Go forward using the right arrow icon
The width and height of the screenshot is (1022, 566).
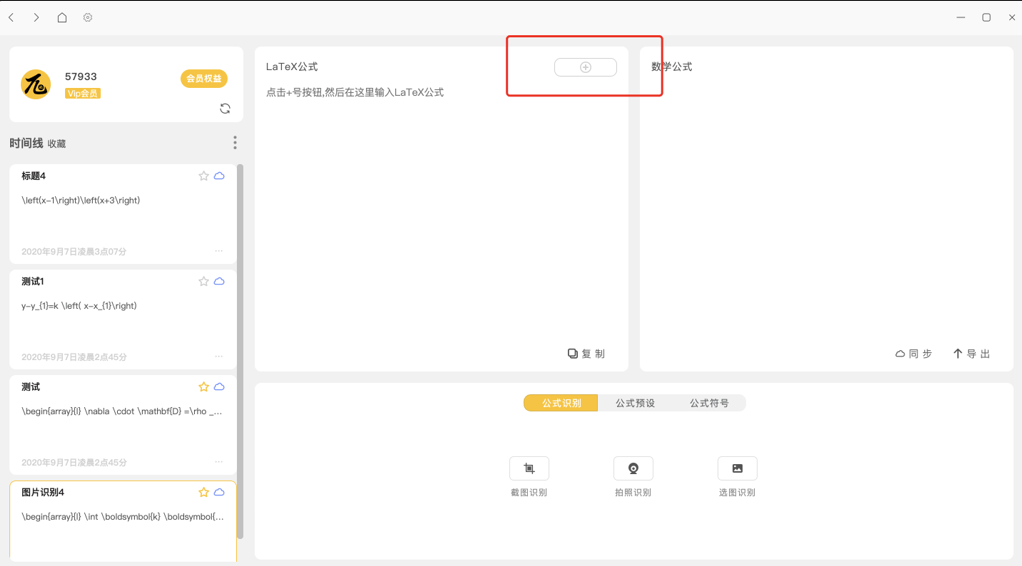coord(36,18)
